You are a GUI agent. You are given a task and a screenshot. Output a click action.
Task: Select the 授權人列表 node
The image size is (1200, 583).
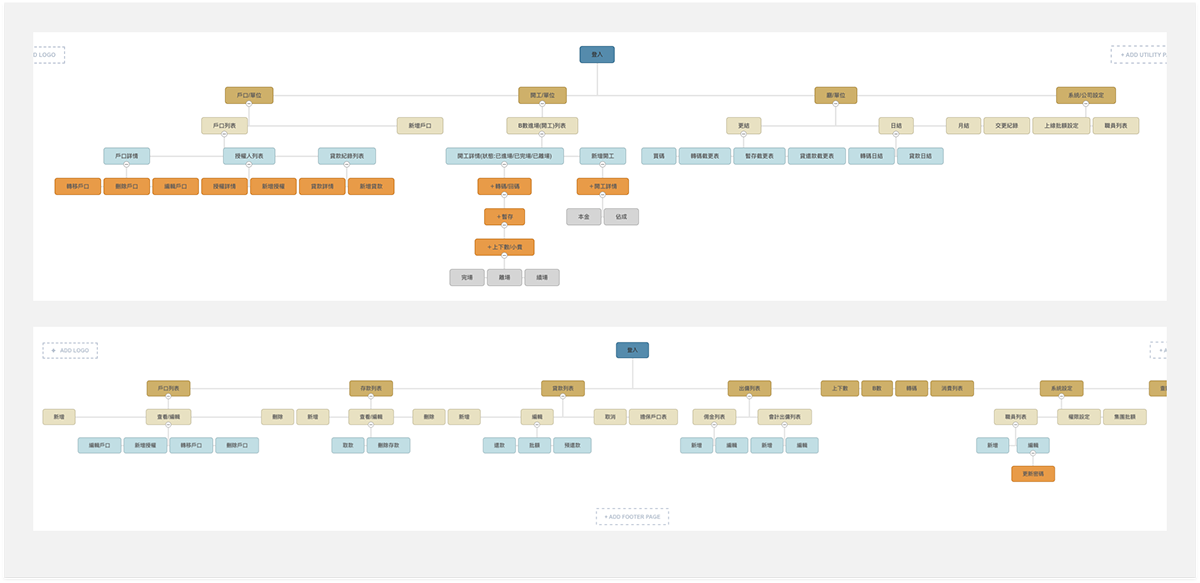pyautogui.click(x=249, y=156)
